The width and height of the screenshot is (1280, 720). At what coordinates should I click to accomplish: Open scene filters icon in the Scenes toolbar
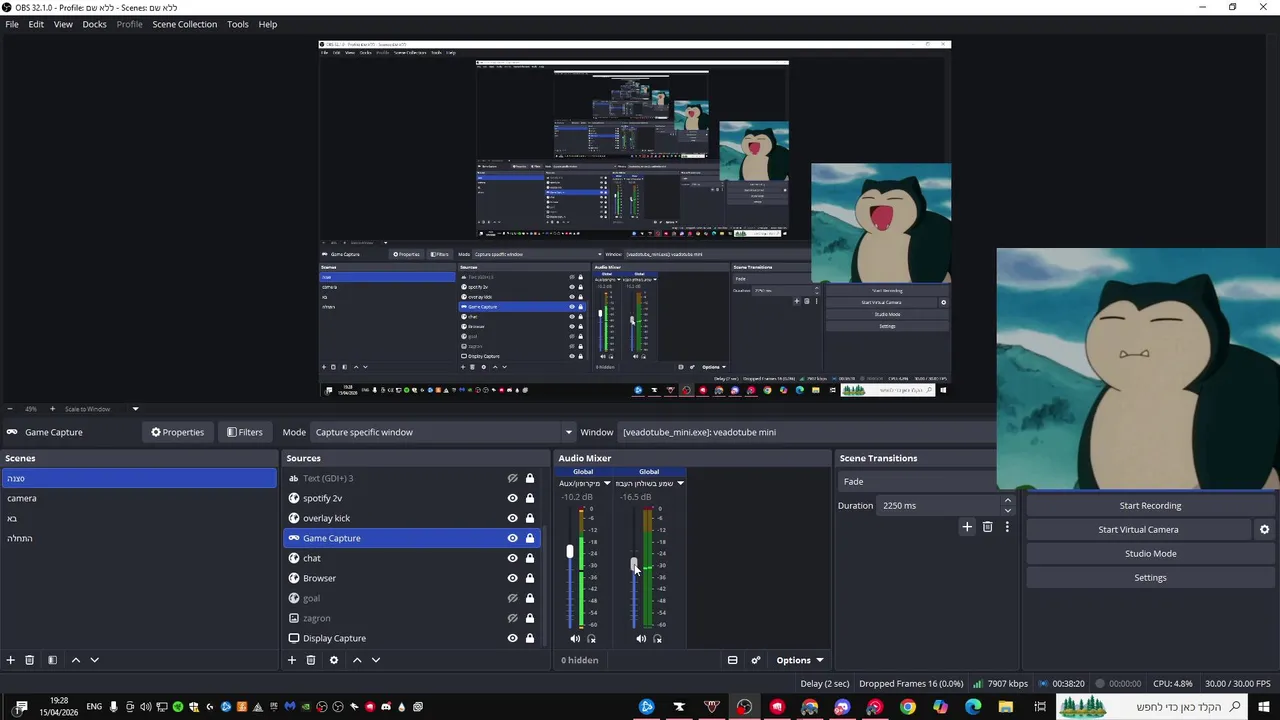point(52,660)
